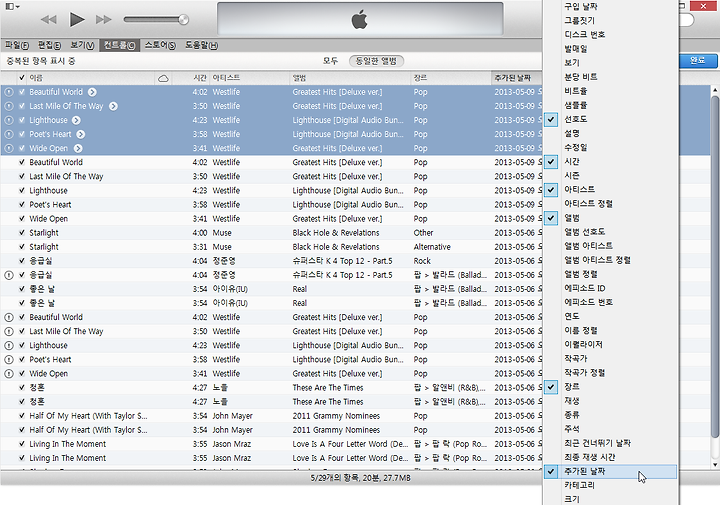Click arrow icon next to highlighted Lighthouse
Screen dimensions: 720x505
(76, 120)
